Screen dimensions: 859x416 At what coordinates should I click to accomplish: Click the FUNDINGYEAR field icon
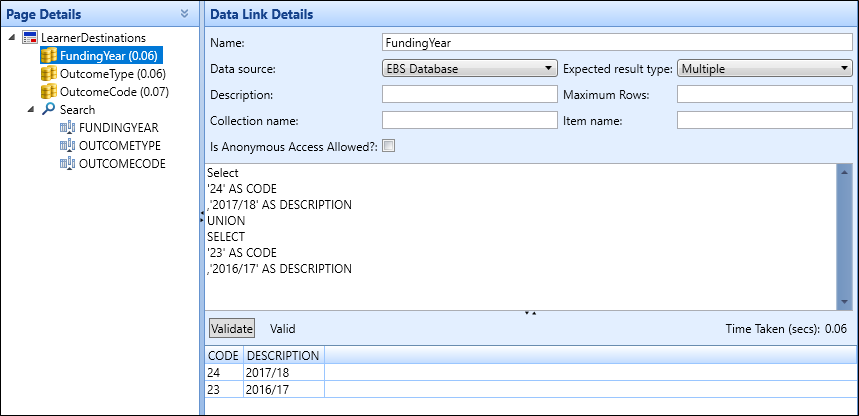(x=67, y=127)
